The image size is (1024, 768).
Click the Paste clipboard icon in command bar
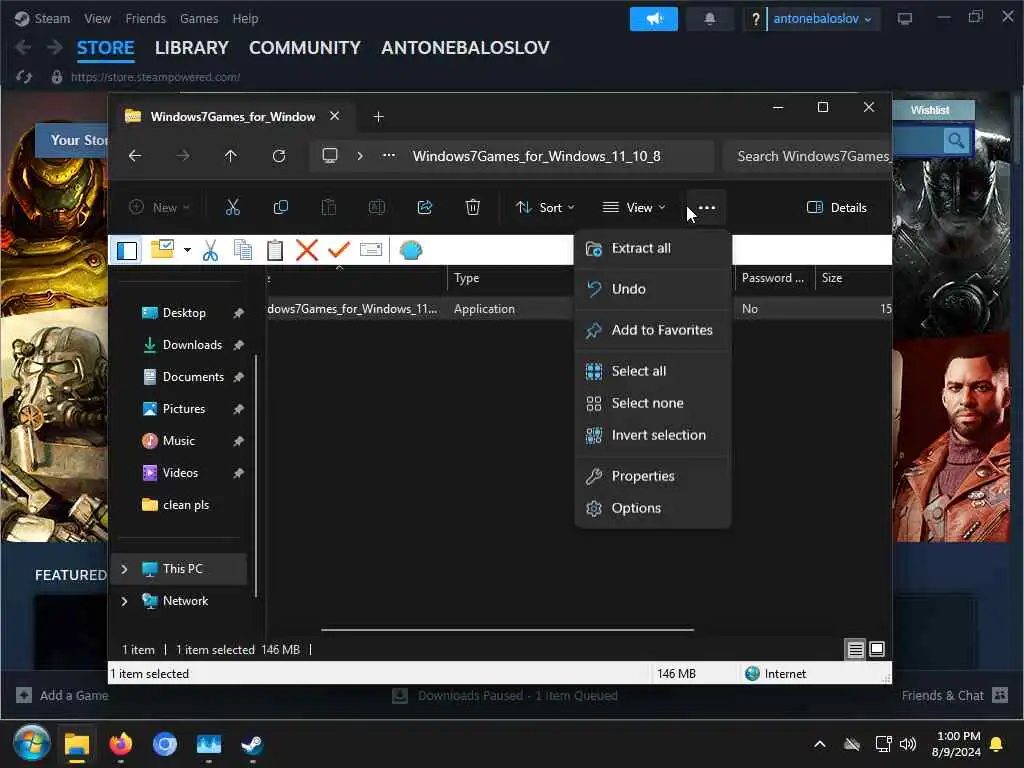point(328,208)
